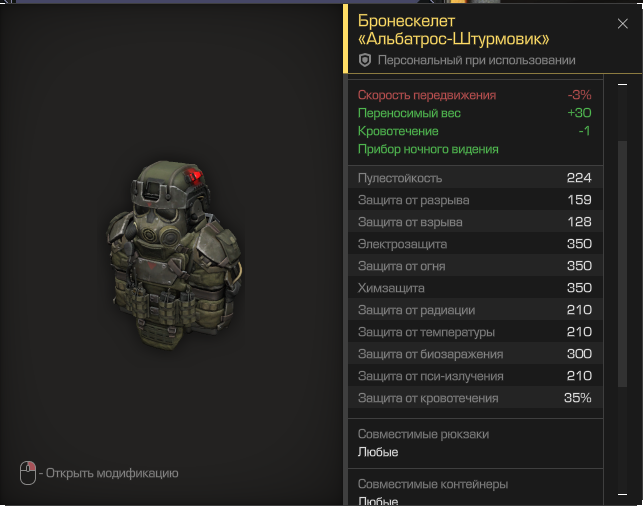Select the Пулестойкость 224 stat row

(475, 178)
